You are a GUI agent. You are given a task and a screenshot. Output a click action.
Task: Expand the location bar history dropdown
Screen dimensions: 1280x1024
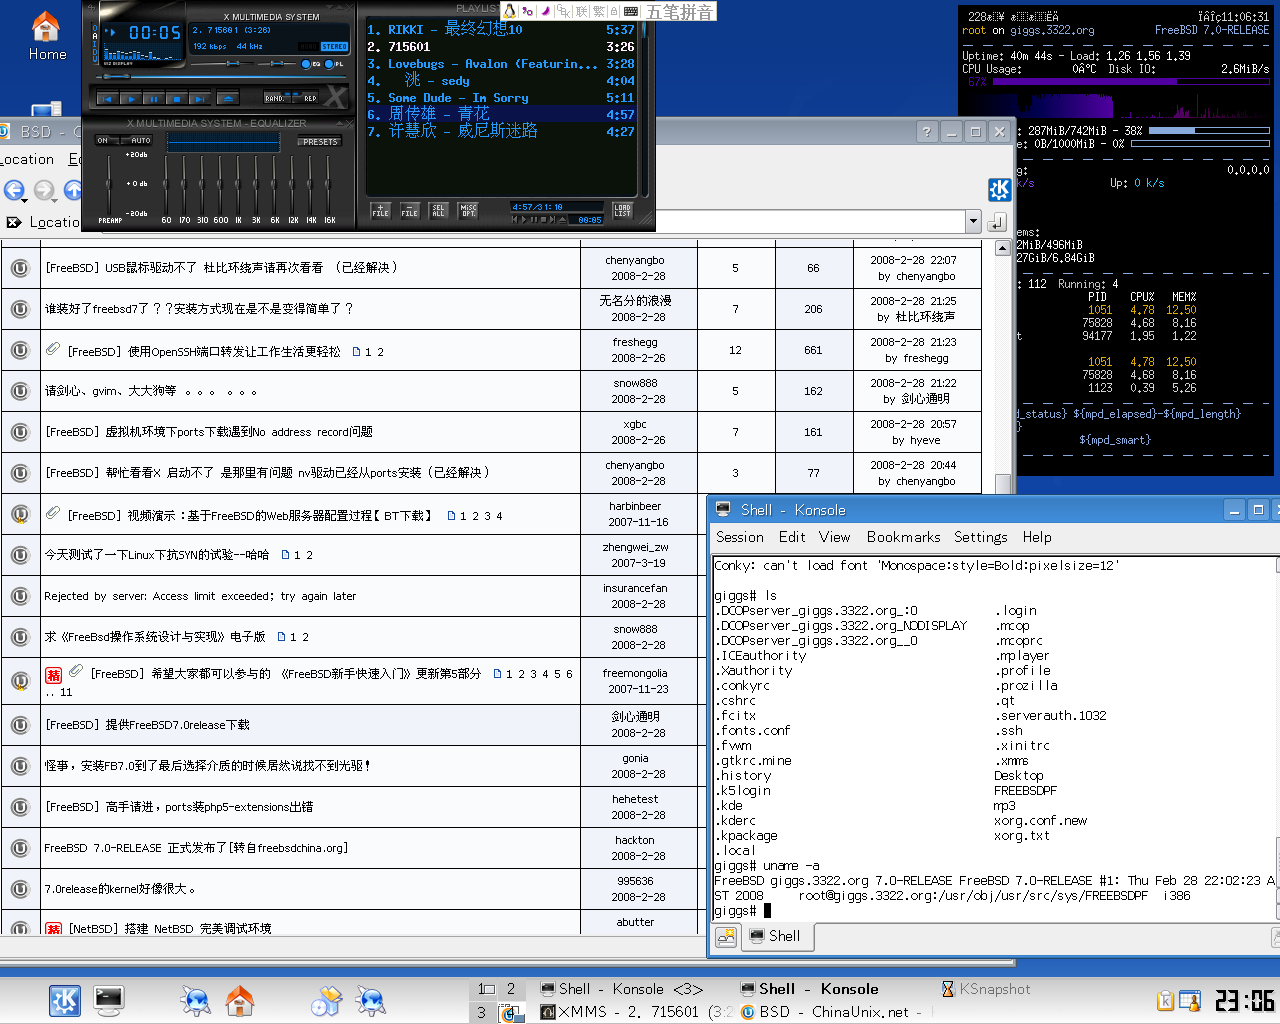point(973,221)
